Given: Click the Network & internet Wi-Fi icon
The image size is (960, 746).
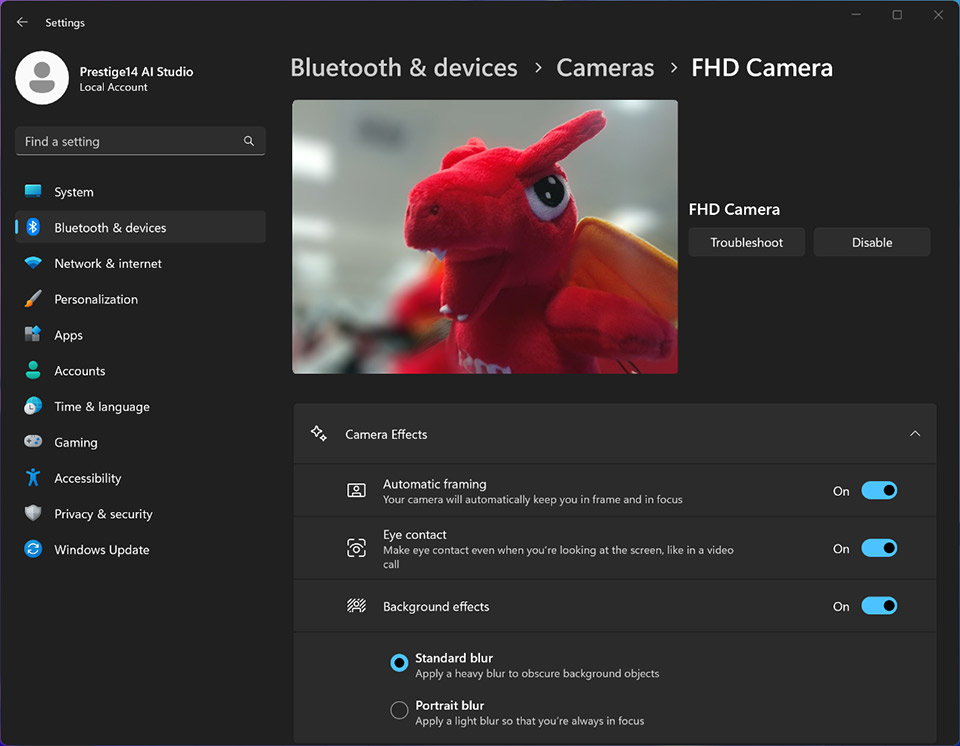Looking at the screenshot, I should tap(33, 263).
